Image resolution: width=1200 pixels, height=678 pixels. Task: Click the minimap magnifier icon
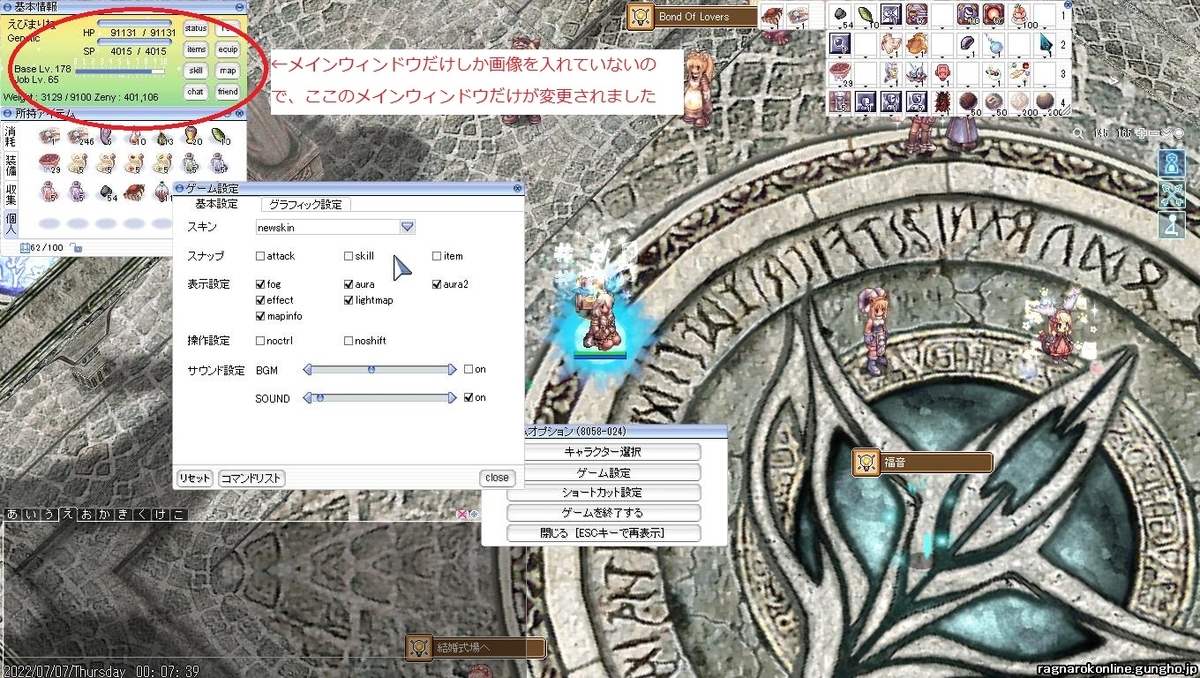pyautogui.click(x=1078, y=134)
